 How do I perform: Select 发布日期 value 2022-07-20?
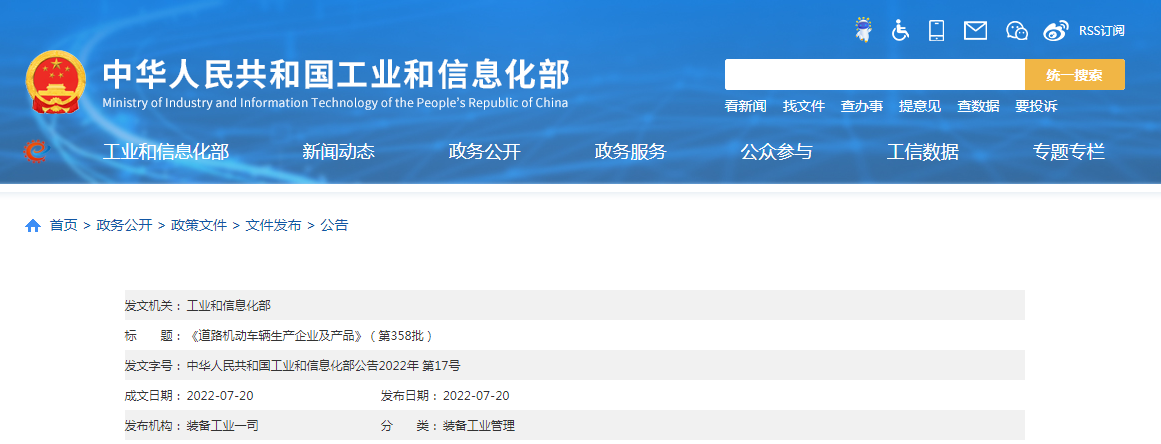[x=476, y=396]
